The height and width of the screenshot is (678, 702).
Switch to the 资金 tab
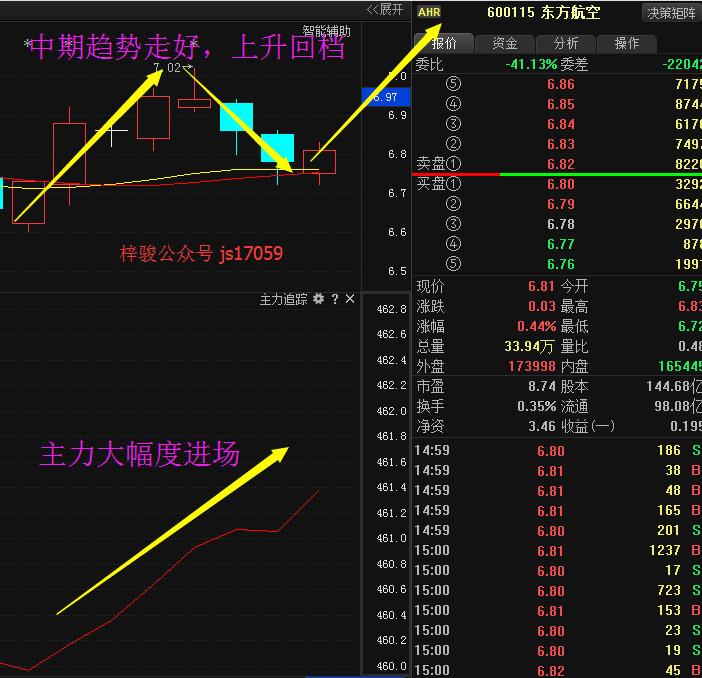(505, 43)
